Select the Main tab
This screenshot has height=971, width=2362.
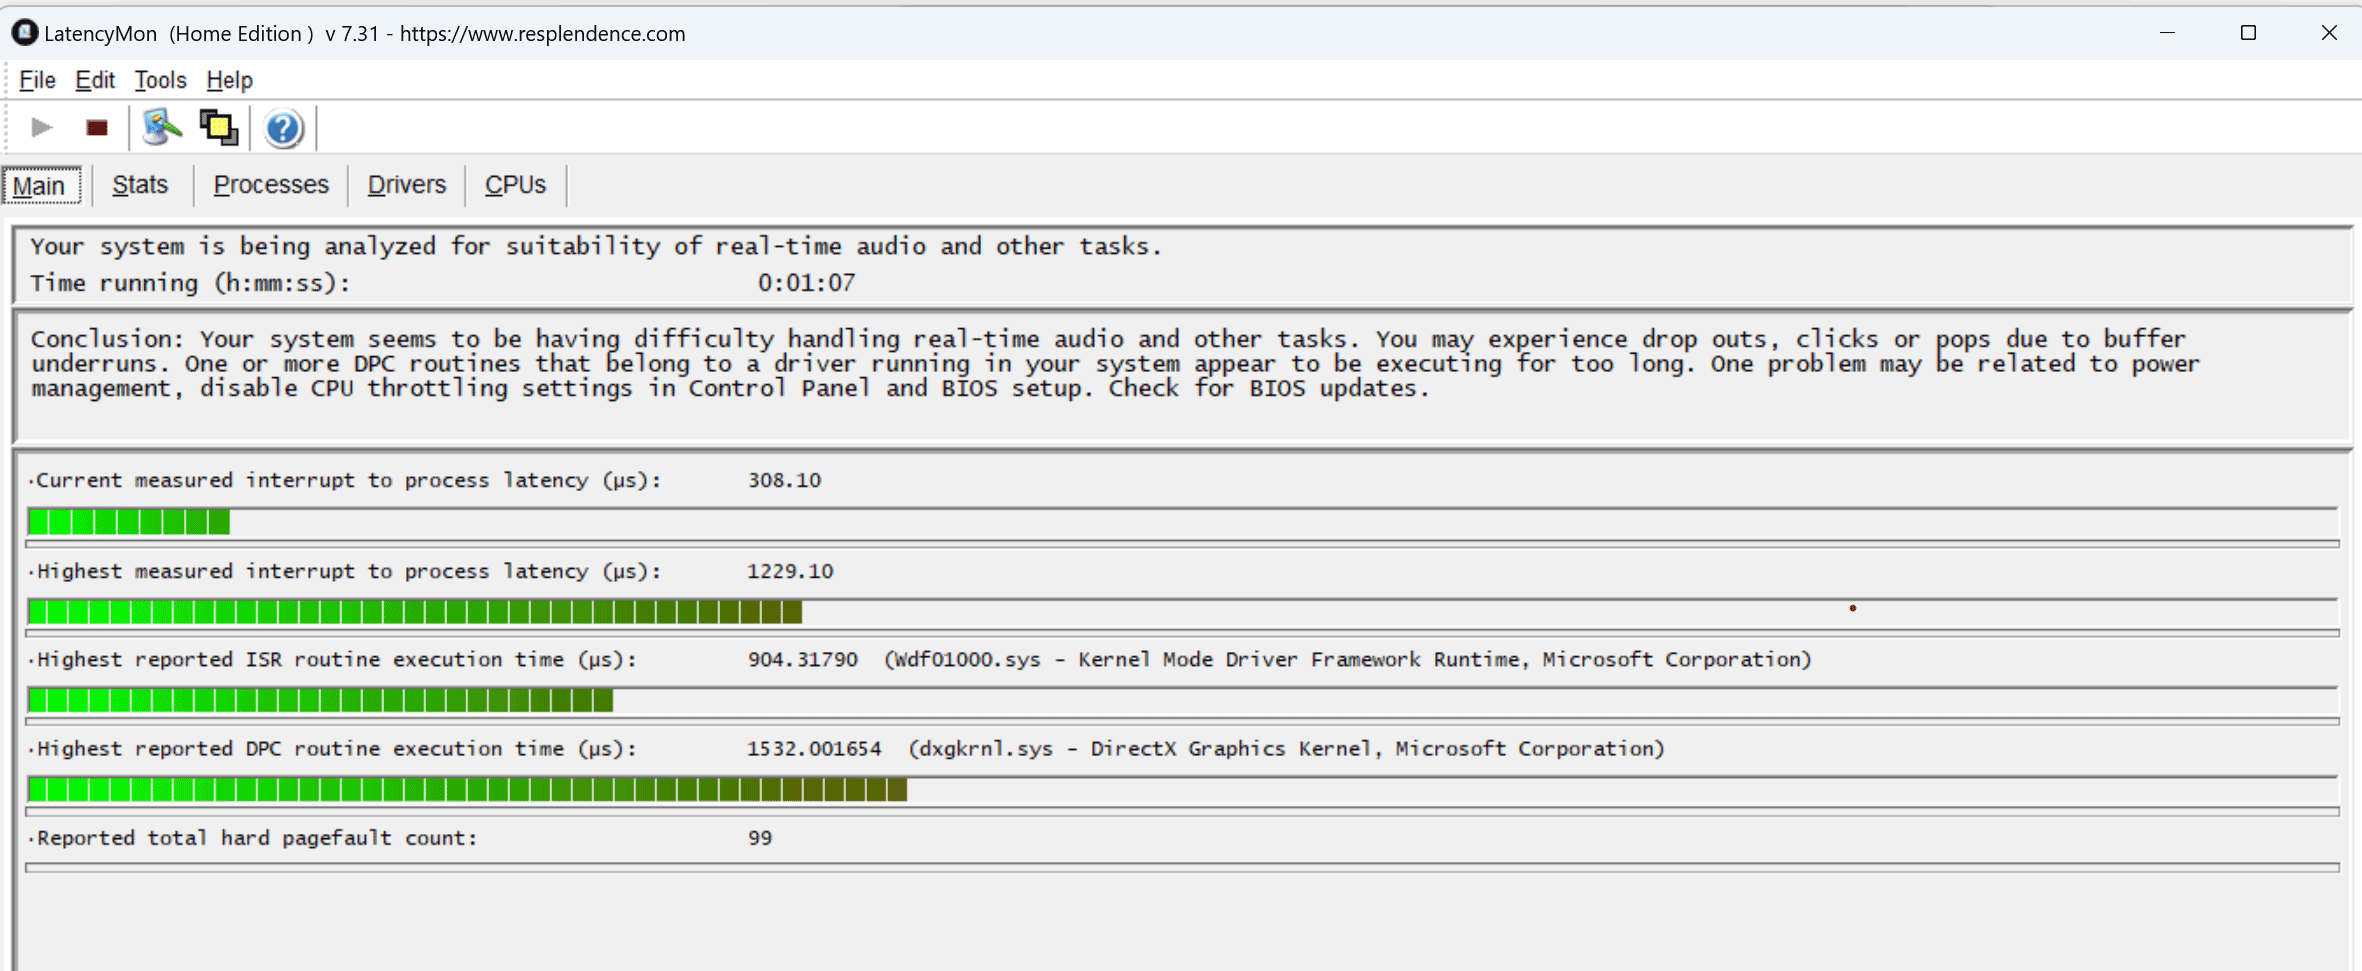[40, 186]
